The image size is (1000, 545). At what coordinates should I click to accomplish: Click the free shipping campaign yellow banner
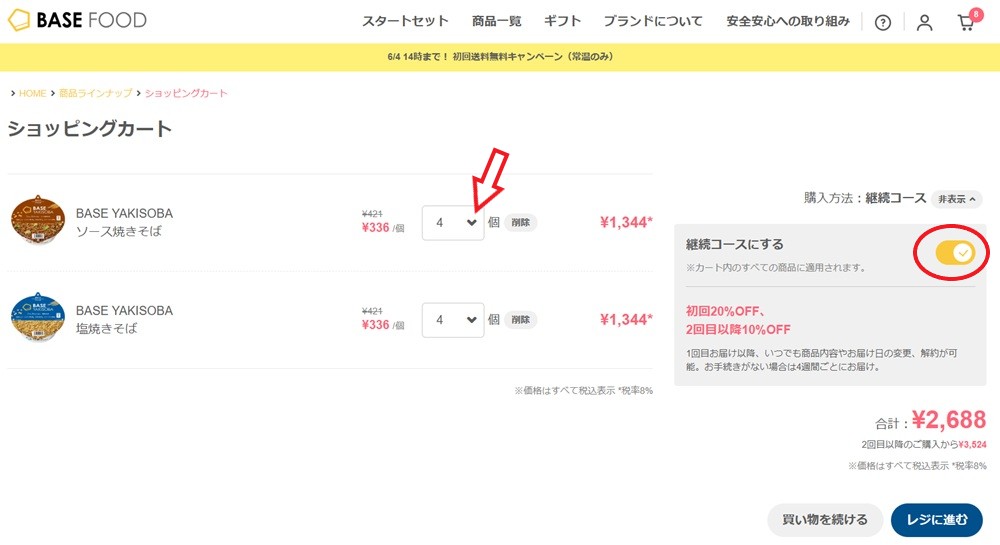pos(500,57)
